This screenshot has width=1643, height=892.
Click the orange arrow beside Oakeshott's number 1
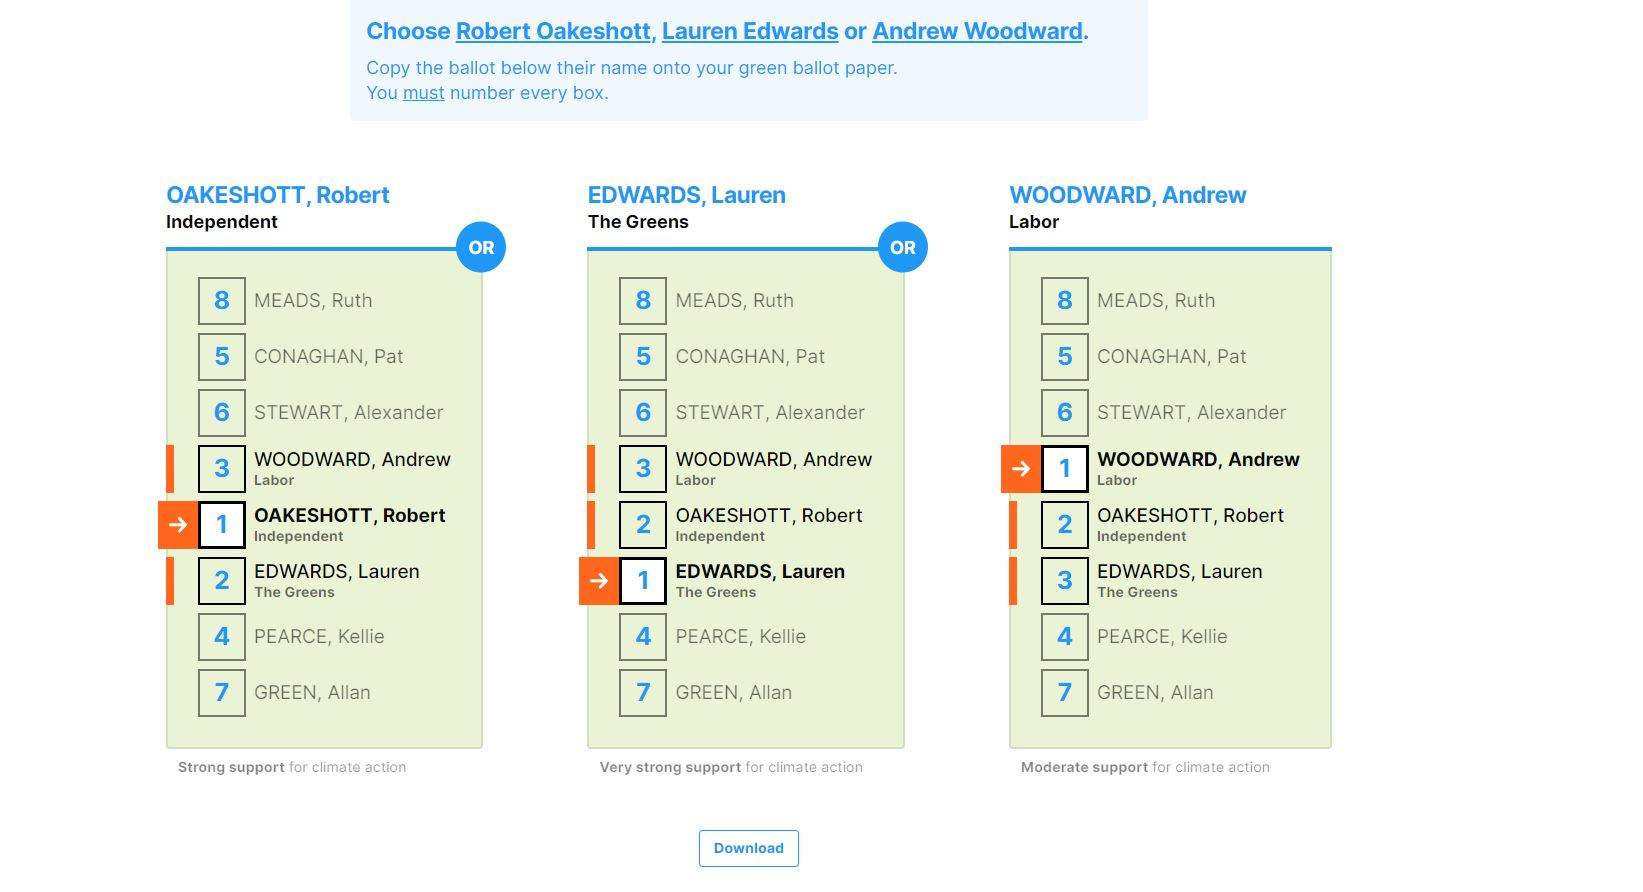178,525
